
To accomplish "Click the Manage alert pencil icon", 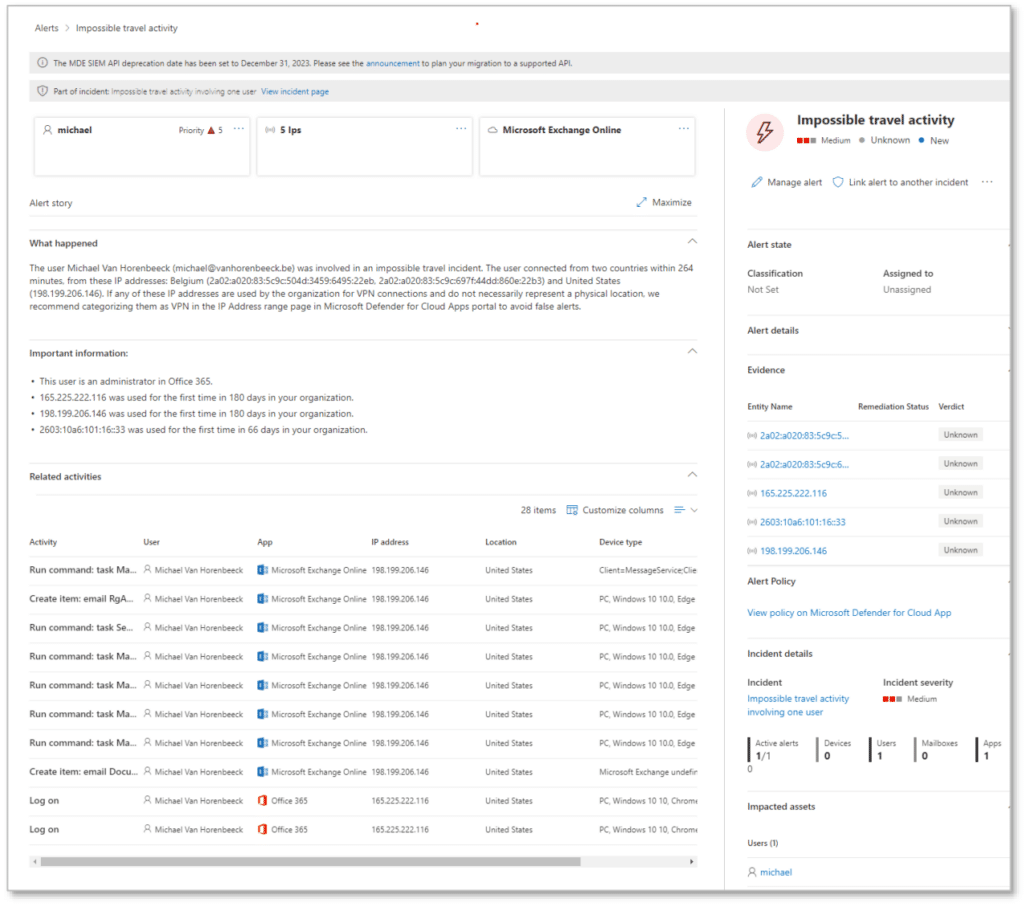I will pos(757,182).
